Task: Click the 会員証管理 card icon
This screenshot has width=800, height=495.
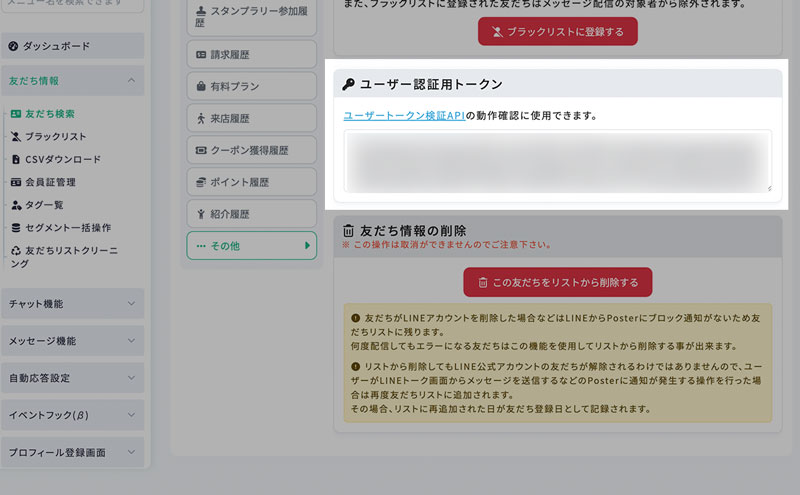Action: click(16, 182)
